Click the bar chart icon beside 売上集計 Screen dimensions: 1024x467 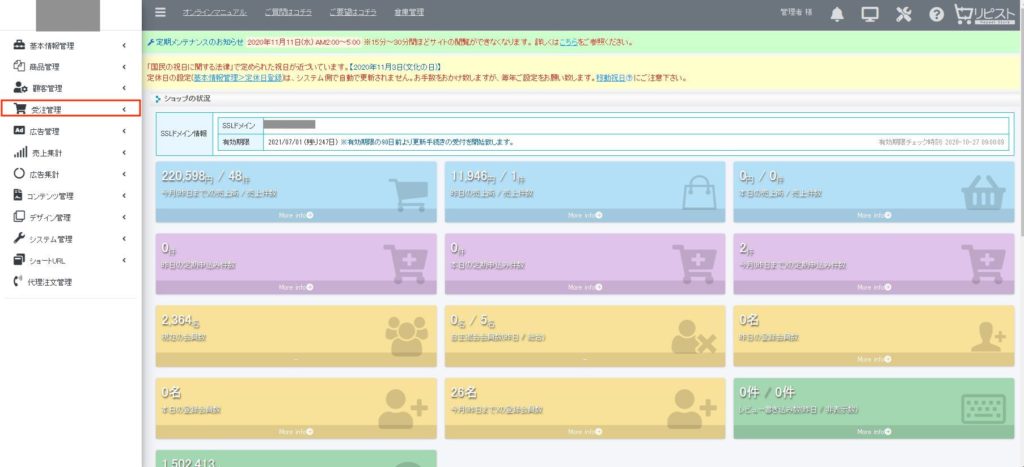(19, 152)
